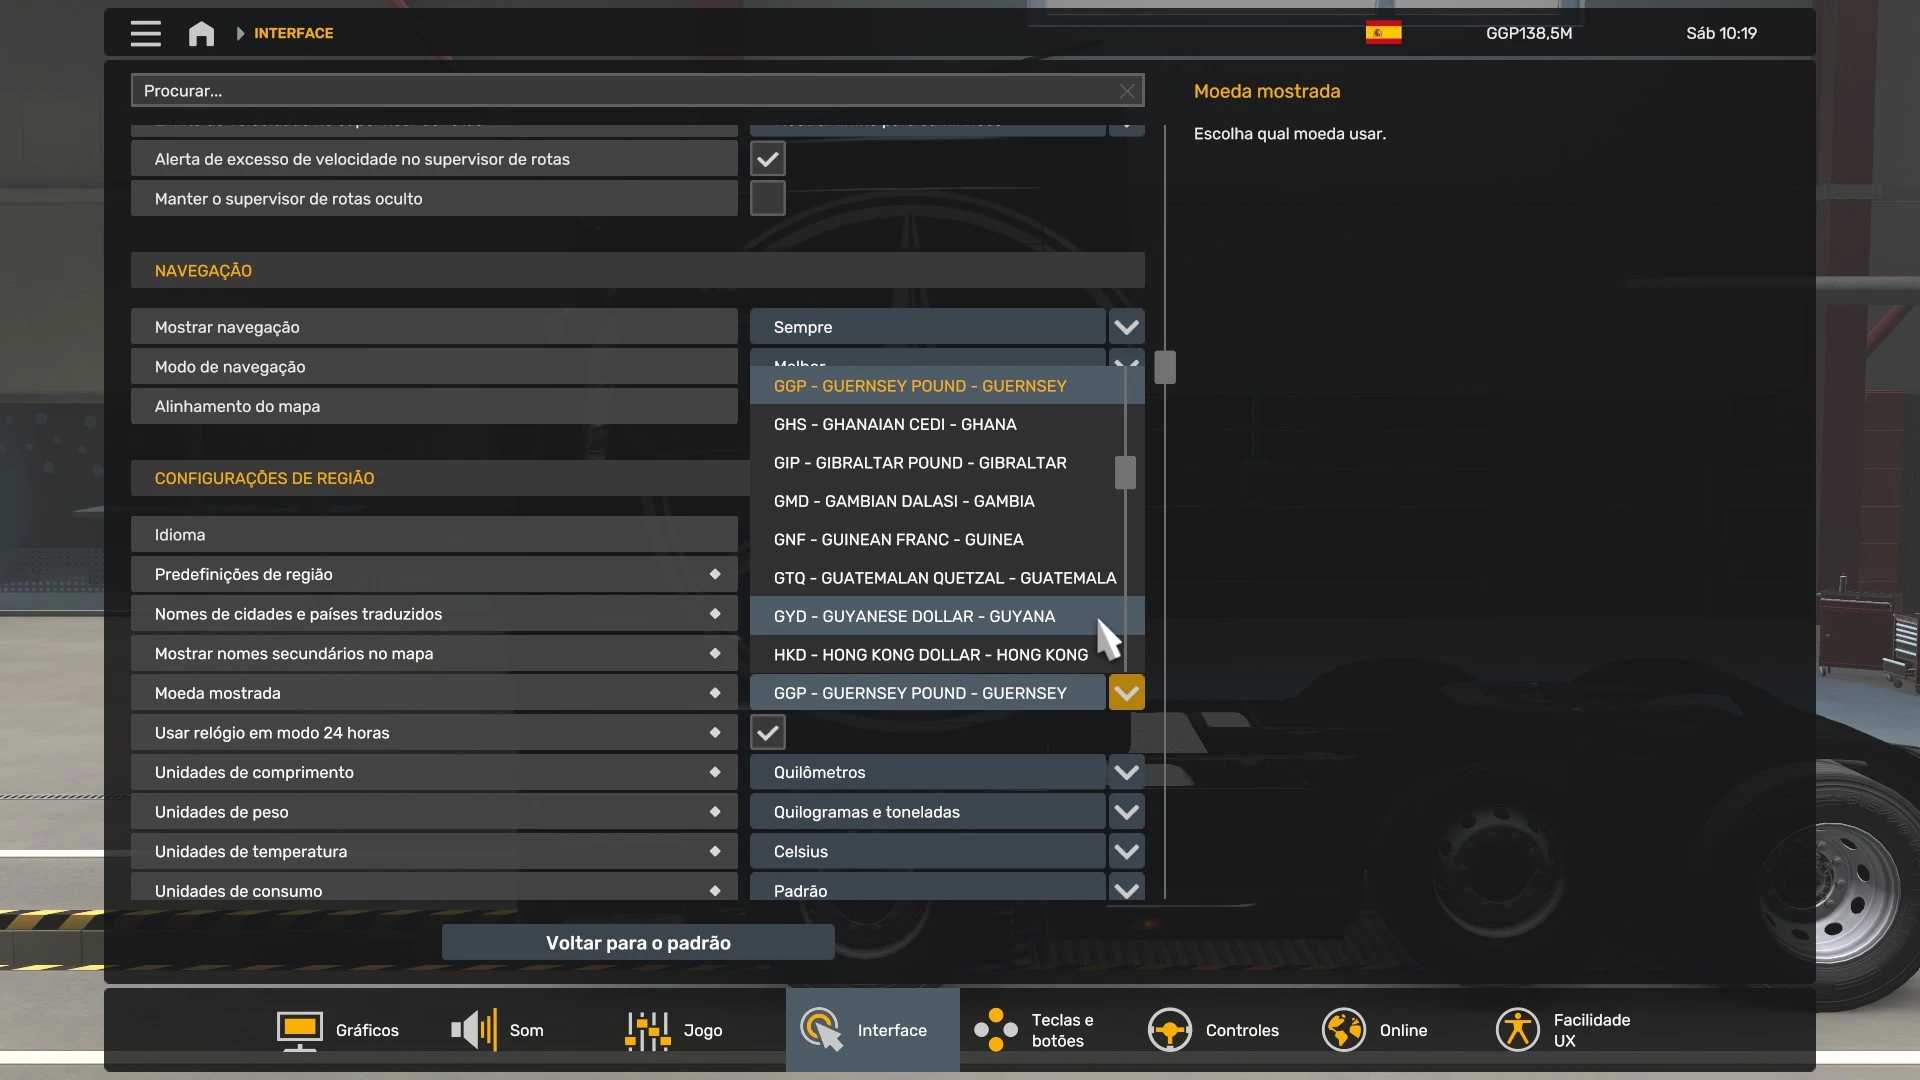1920x1080 pixels.
Task: Toggle 24-hour clock mode checkbox
Action: [767, 733]
